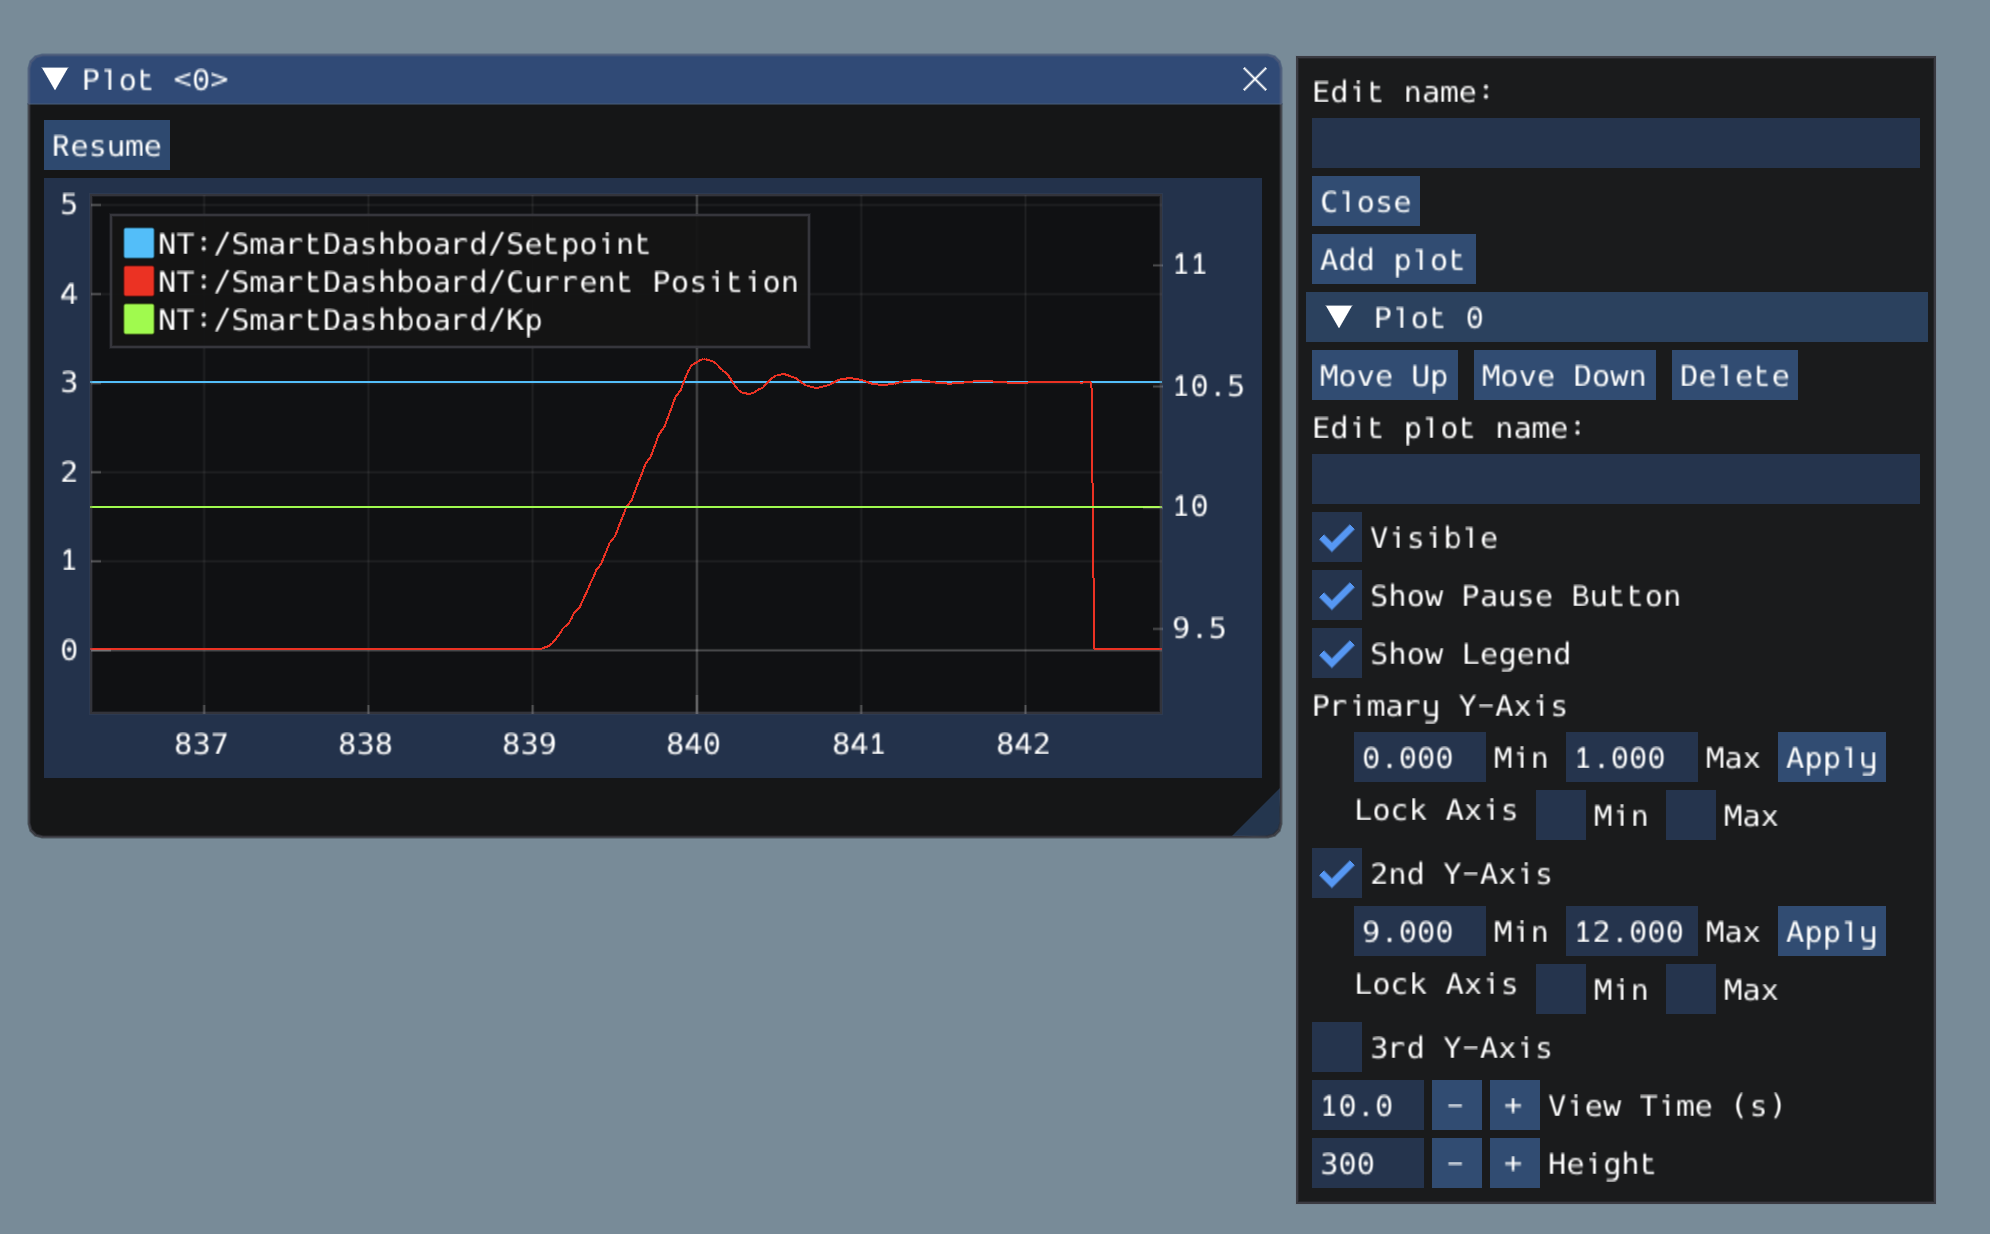Click the Current Position red legend swatch
The width and height of the screenshot is (1990, 1234).
(138, 281)
